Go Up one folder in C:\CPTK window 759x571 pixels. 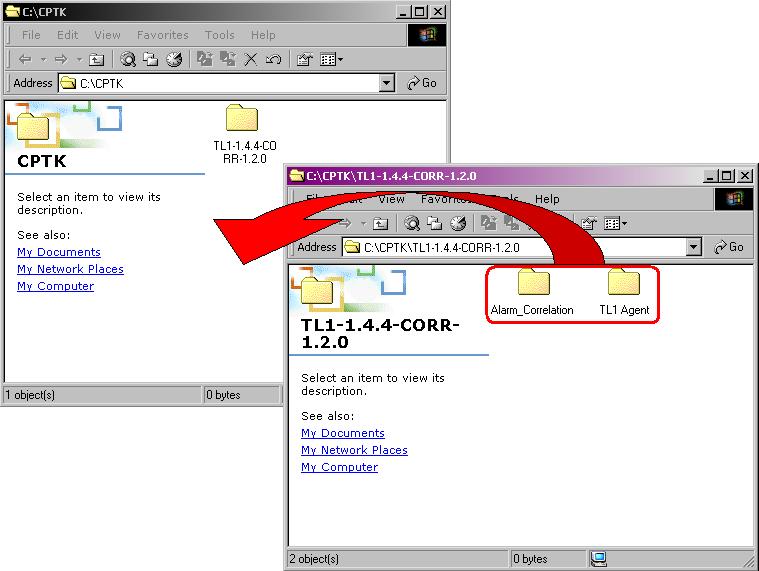coord(97,60)
